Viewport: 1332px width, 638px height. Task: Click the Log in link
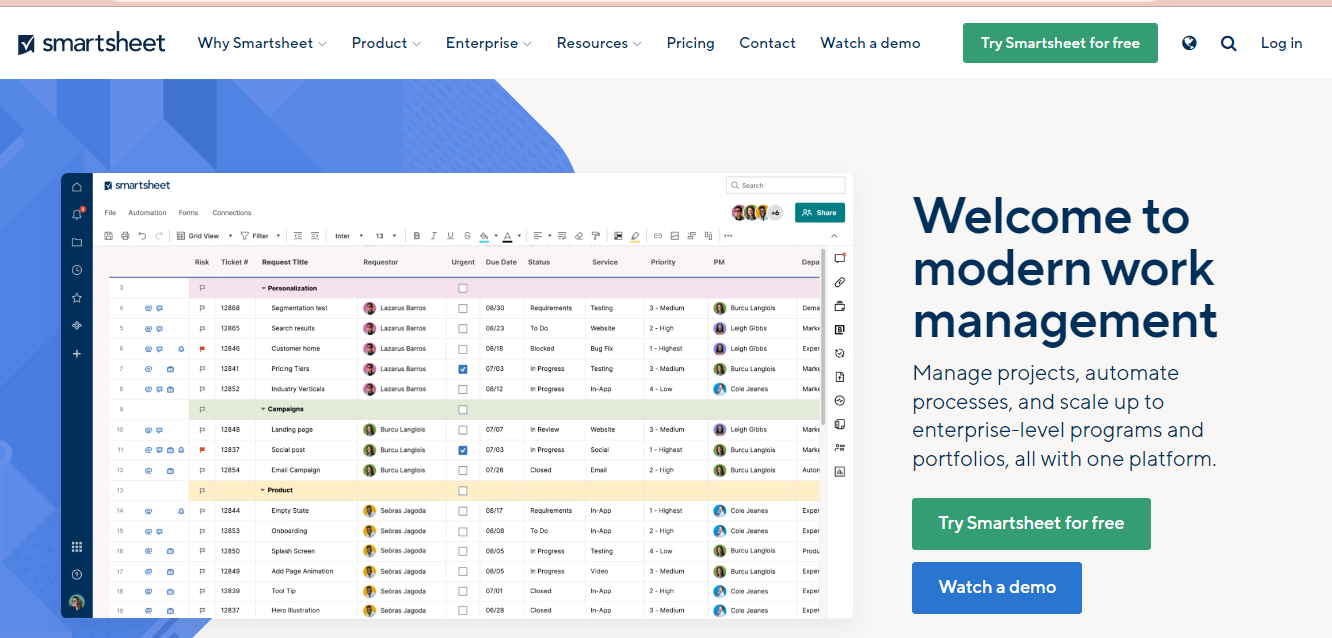(1281, 43)
